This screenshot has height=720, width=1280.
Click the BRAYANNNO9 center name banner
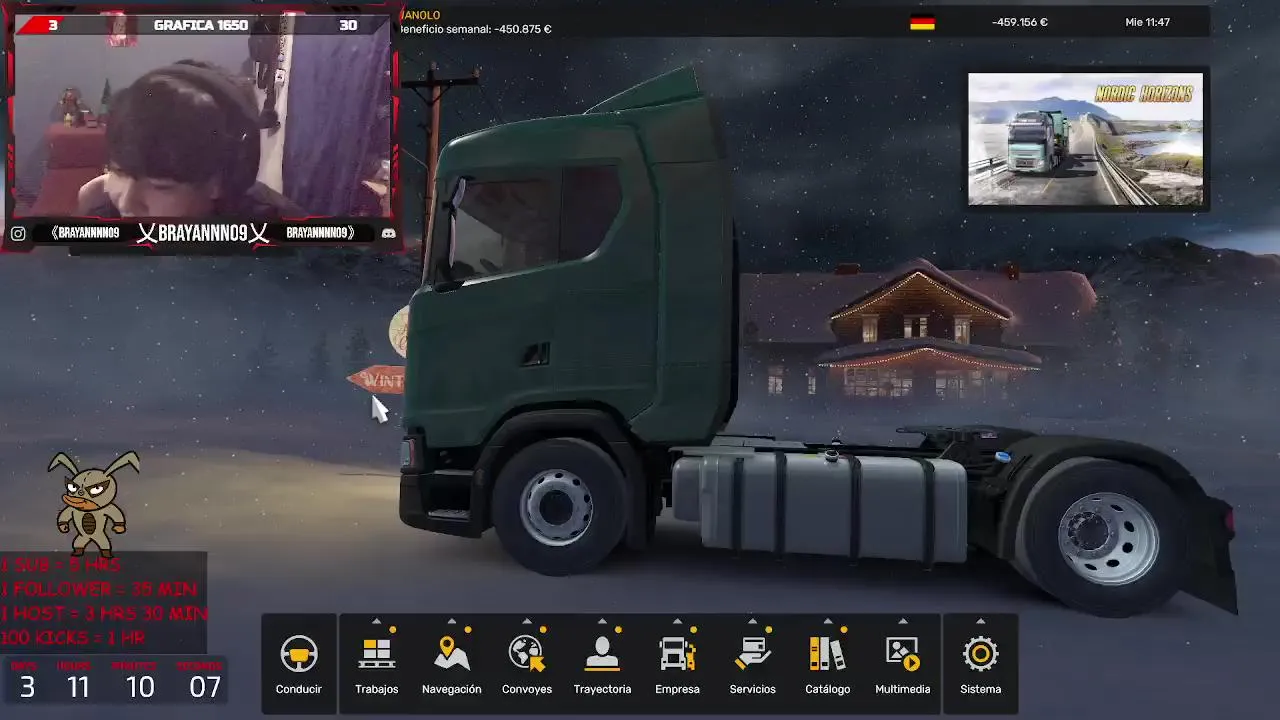point(203,233)
